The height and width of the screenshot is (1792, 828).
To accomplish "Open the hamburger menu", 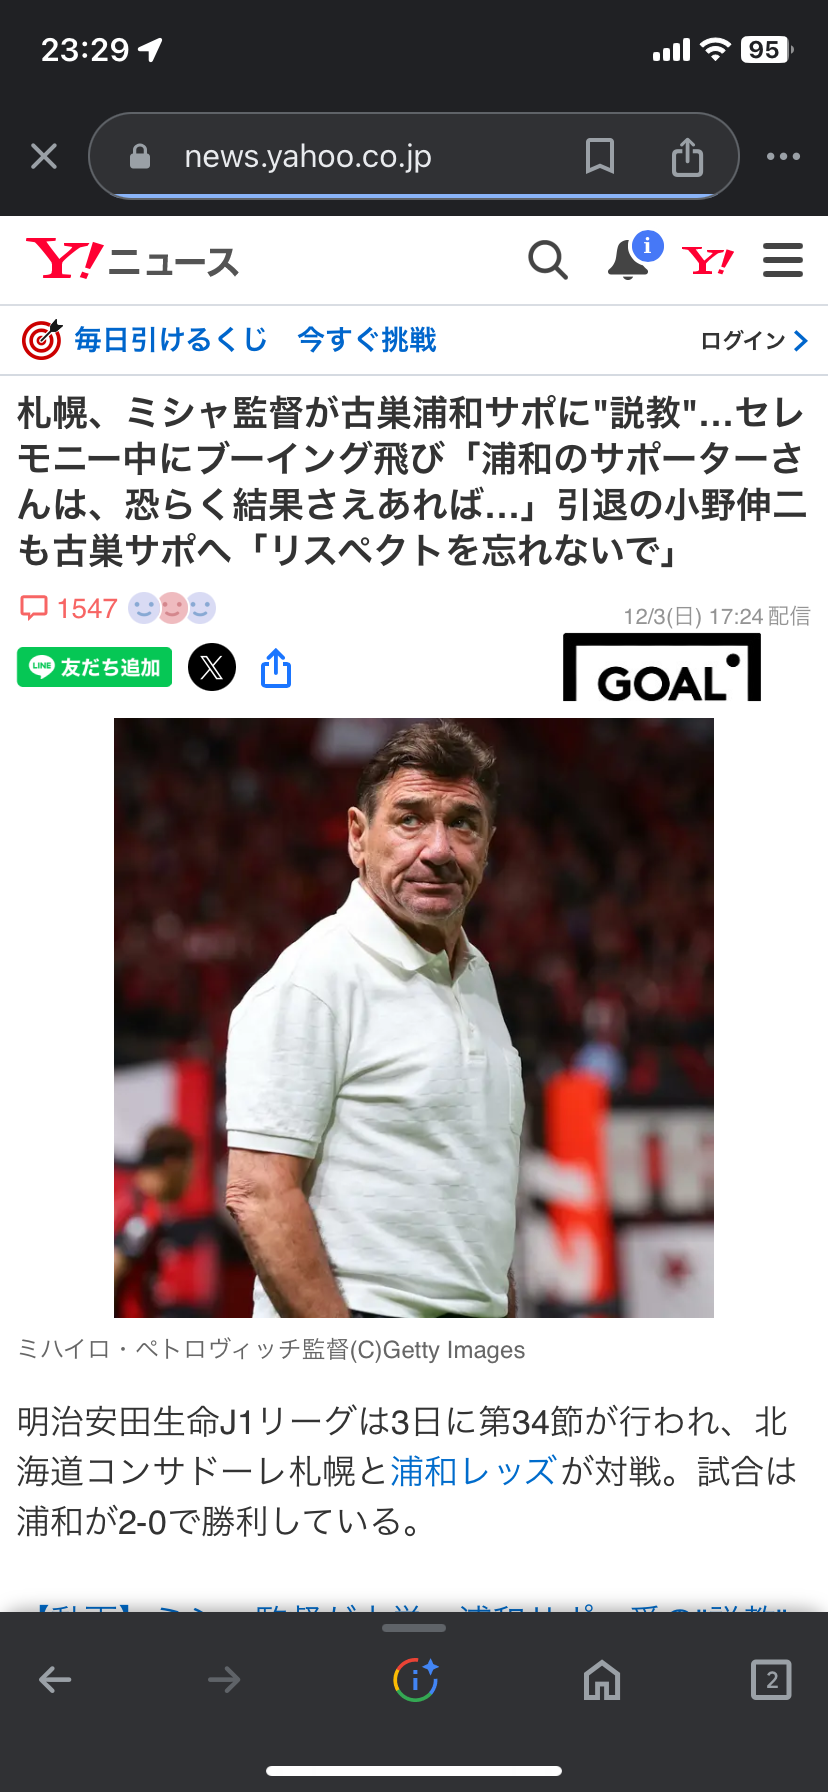I will [x=783, y=260].
